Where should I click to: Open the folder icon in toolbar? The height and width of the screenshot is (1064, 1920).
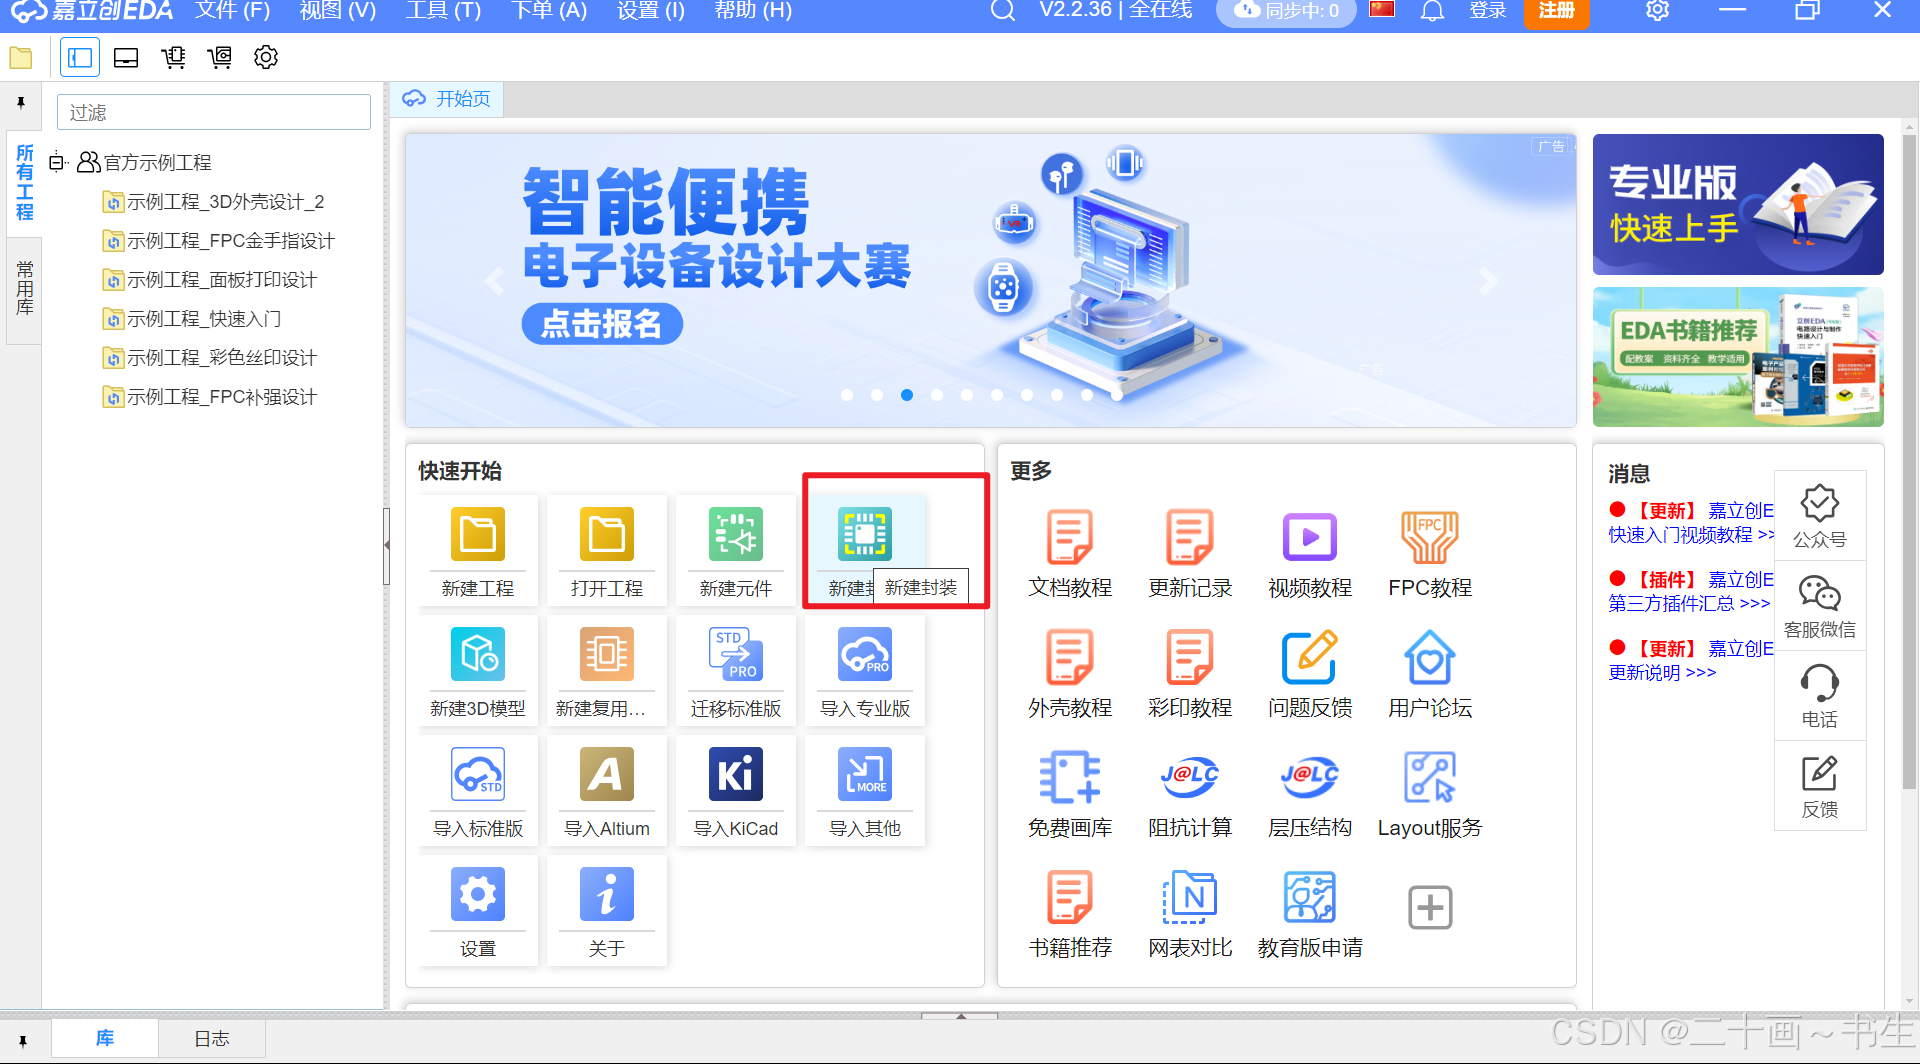(x=21, y=57)
